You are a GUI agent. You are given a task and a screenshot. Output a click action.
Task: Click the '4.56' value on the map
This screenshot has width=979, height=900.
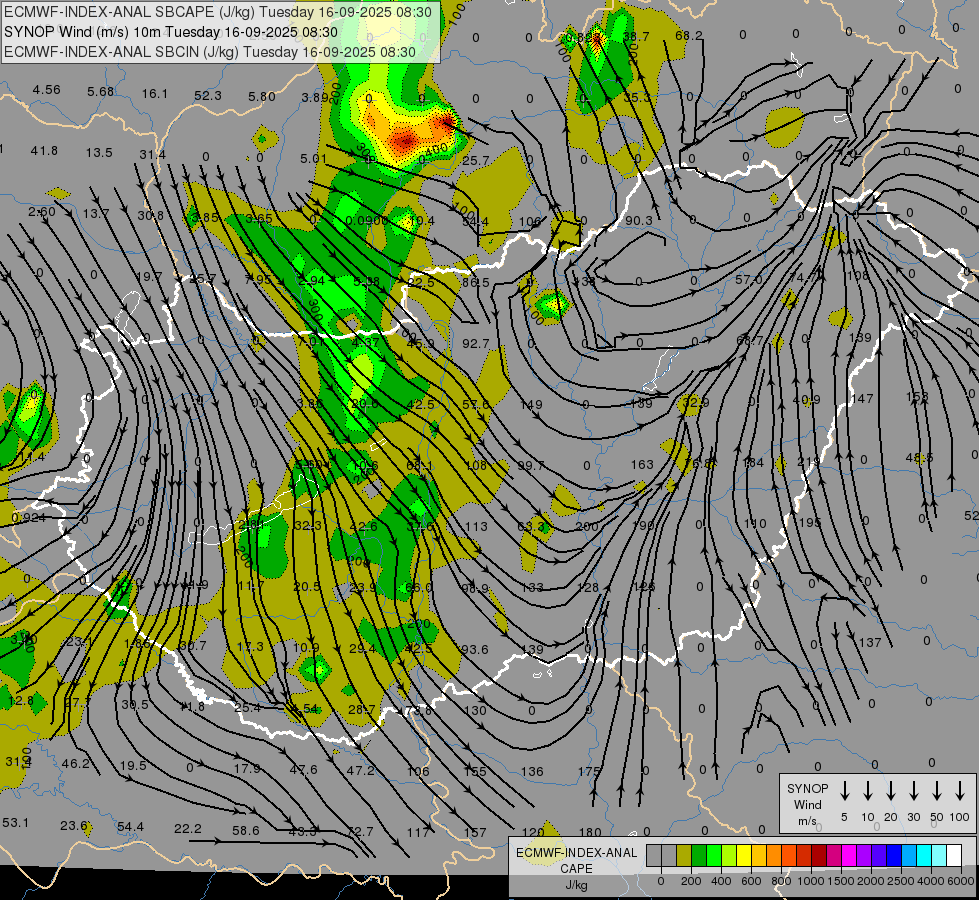point(46,89)
